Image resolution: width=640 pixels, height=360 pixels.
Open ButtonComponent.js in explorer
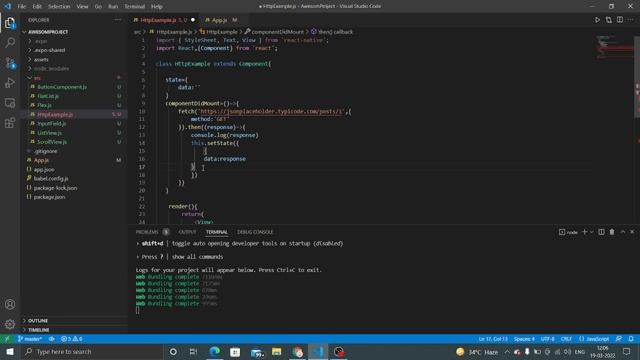click(62, 87)
